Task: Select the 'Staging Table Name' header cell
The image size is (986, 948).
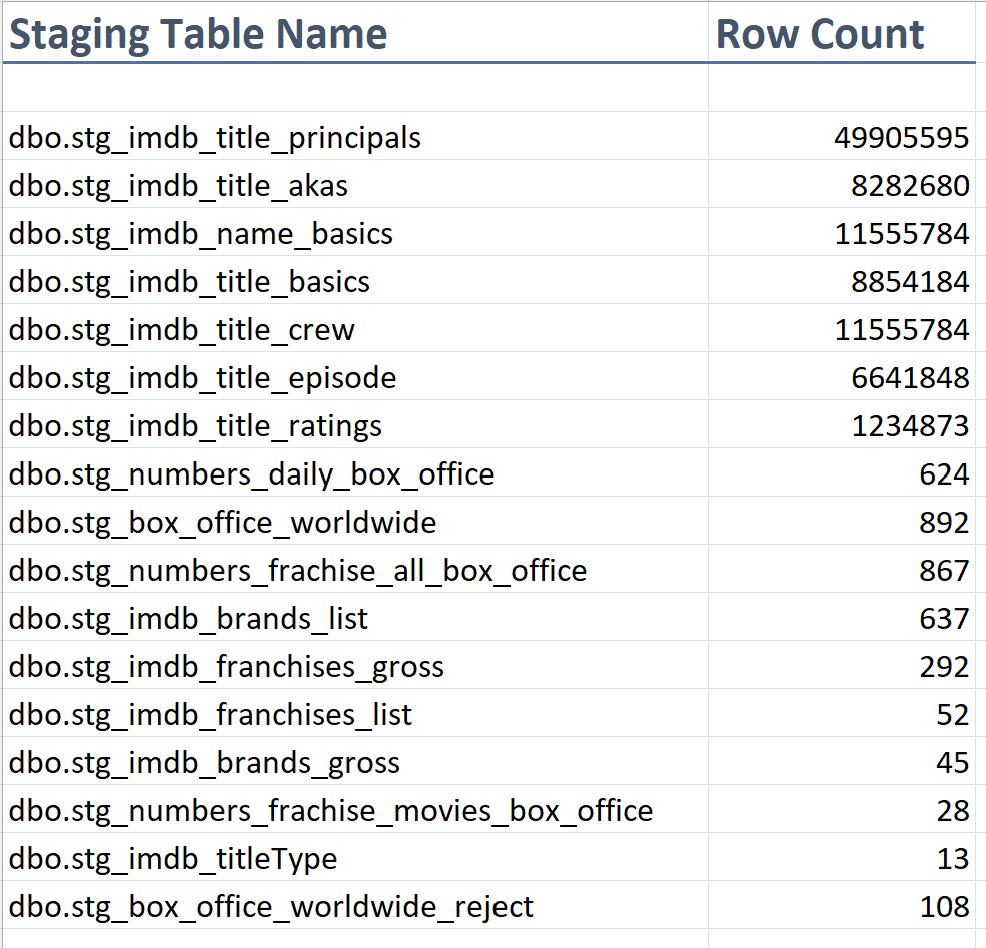Action: point(355,33)
